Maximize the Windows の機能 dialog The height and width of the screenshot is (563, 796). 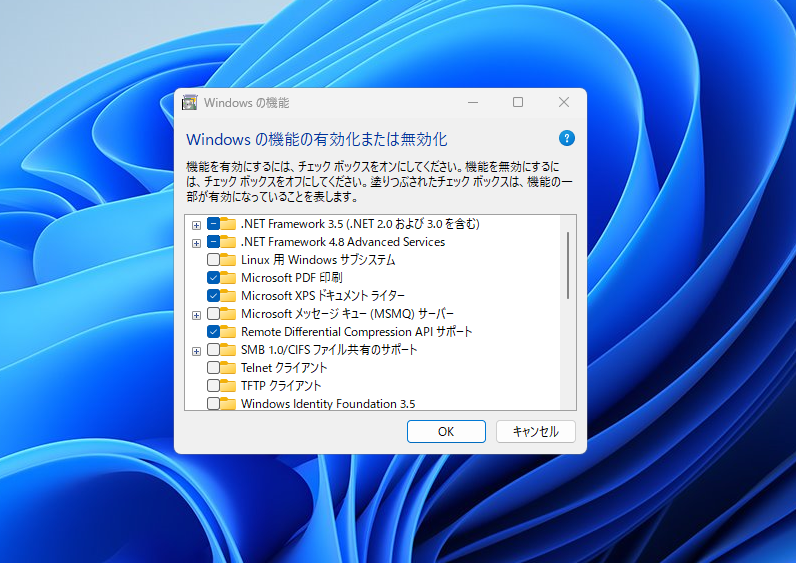[x=518, y=103]
